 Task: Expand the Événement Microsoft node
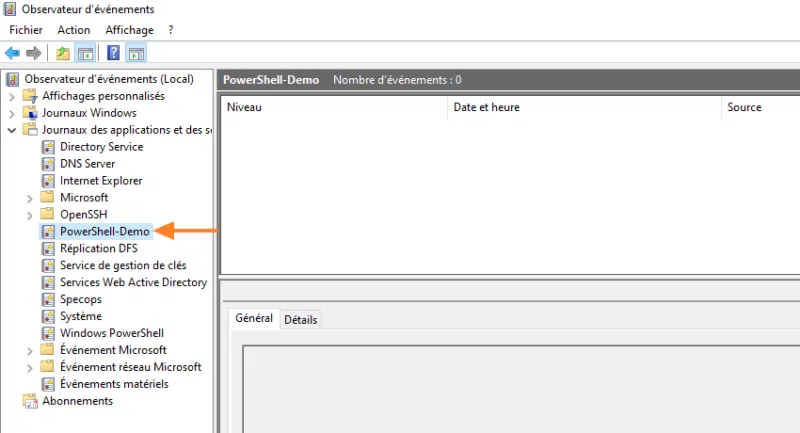(30, 350)
